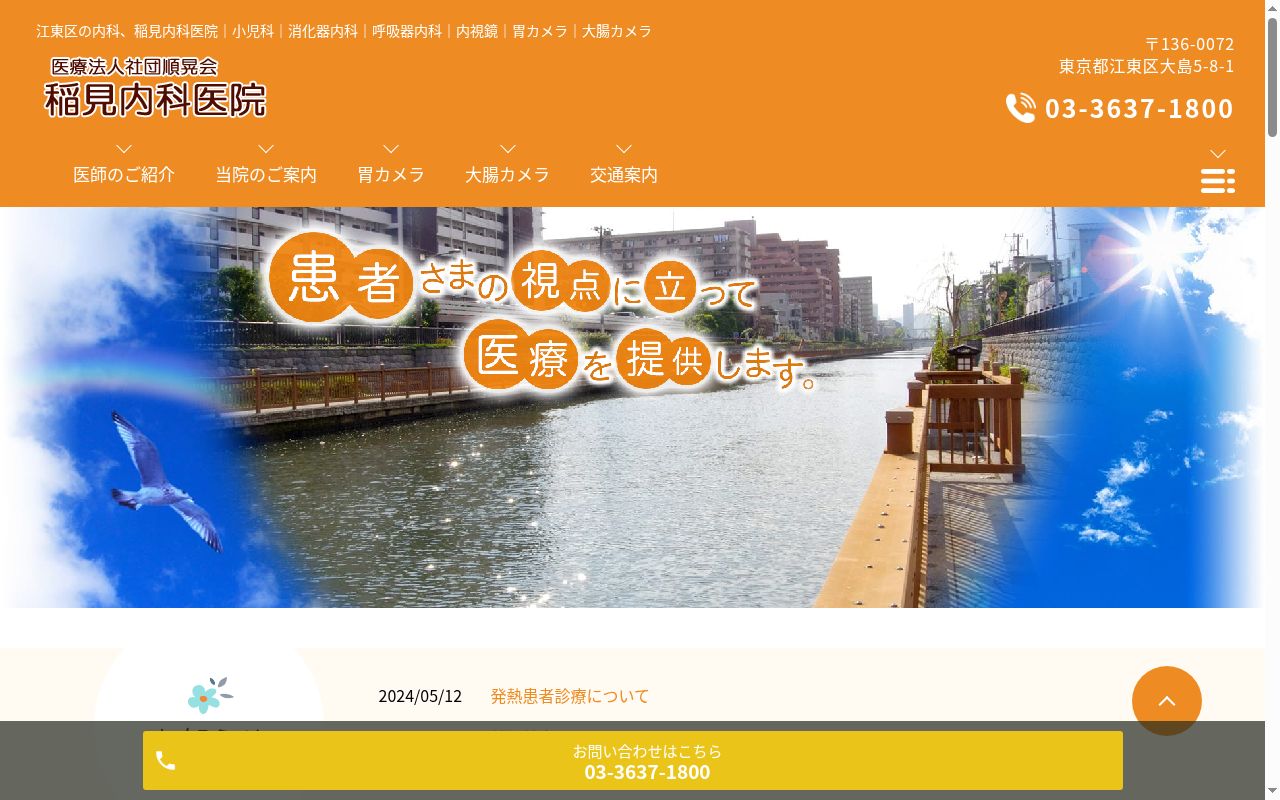
Task: Go to the 胃カメラ menu item
Action: 391,174
